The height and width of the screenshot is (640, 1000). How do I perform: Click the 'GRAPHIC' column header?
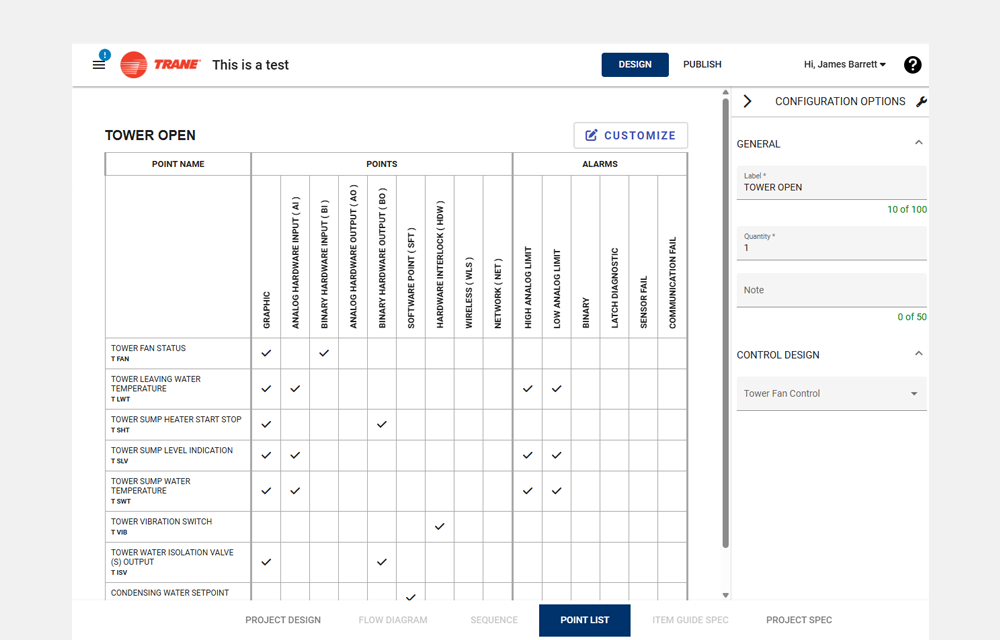[x=267, y=310]
